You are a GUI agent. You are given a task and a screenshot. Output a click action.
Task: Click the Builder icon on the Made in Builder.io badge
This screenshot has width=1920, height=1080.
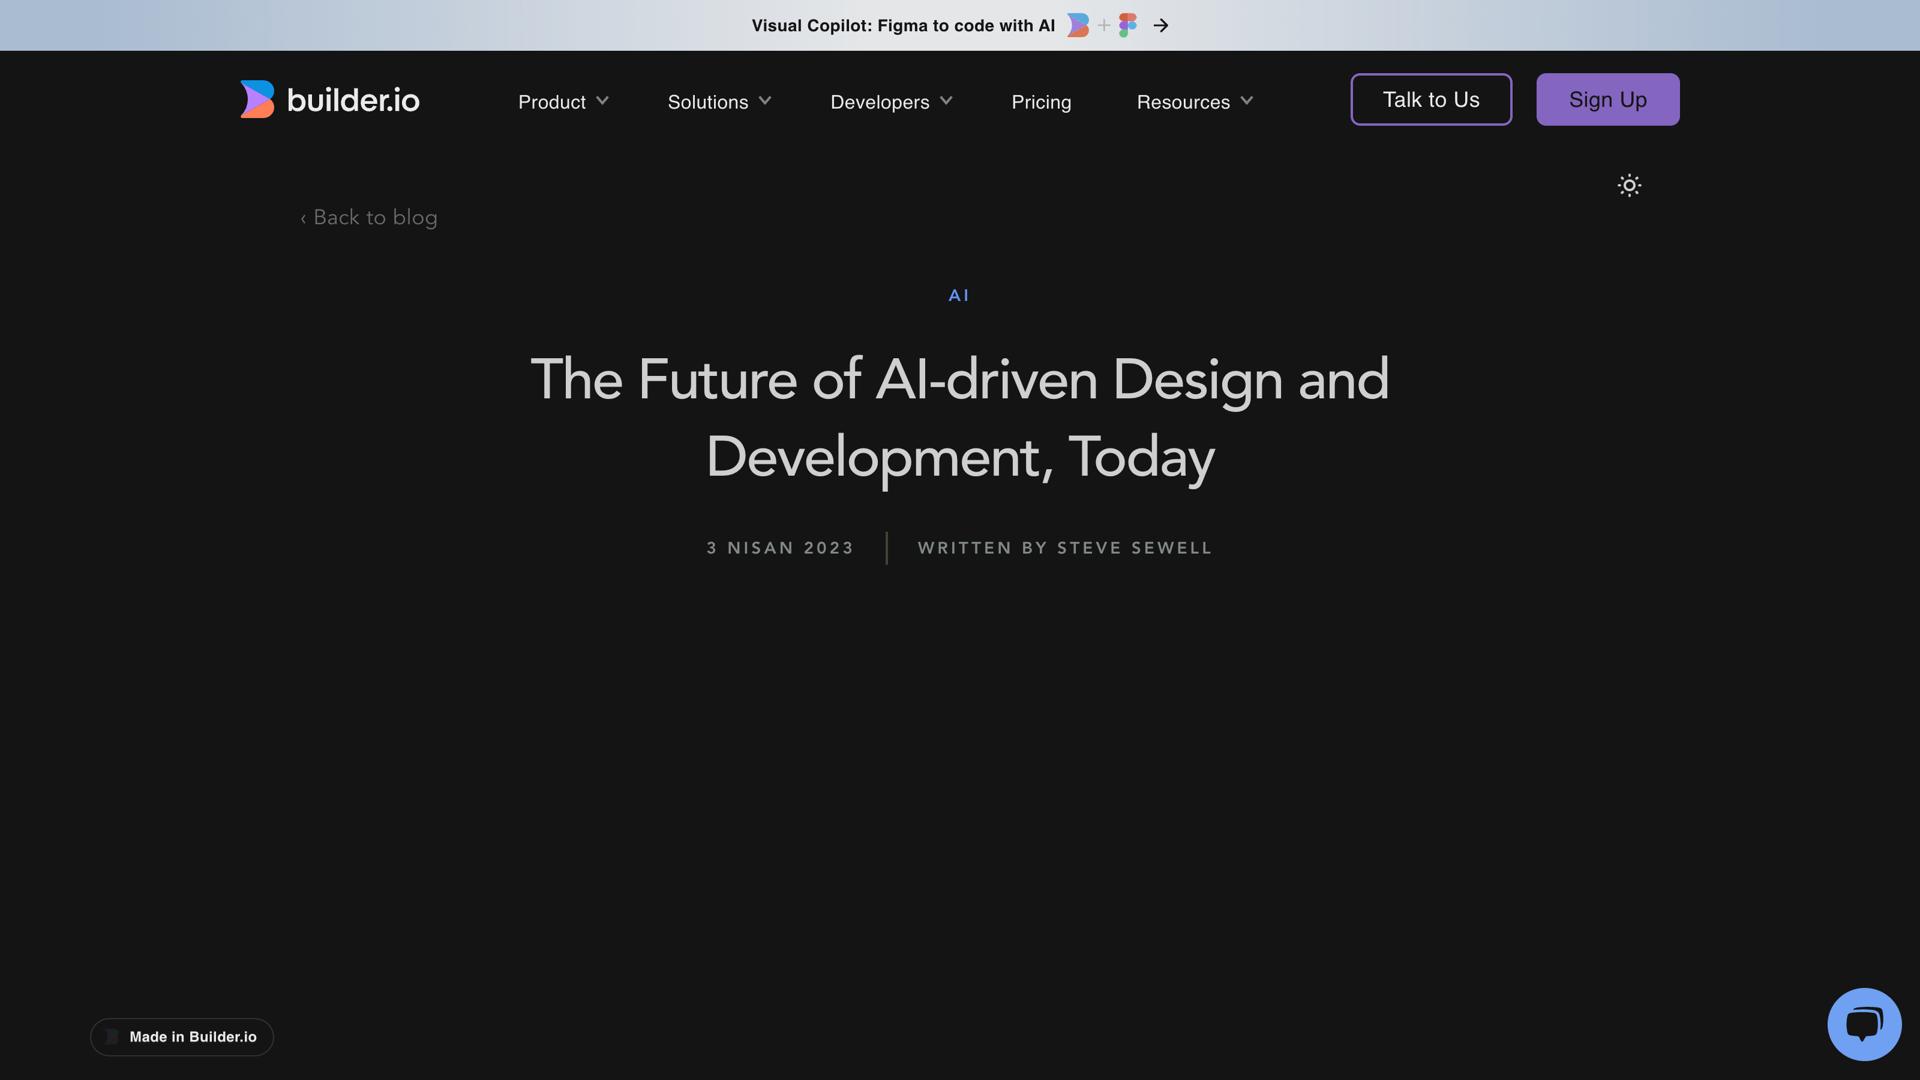[112, 1037]
